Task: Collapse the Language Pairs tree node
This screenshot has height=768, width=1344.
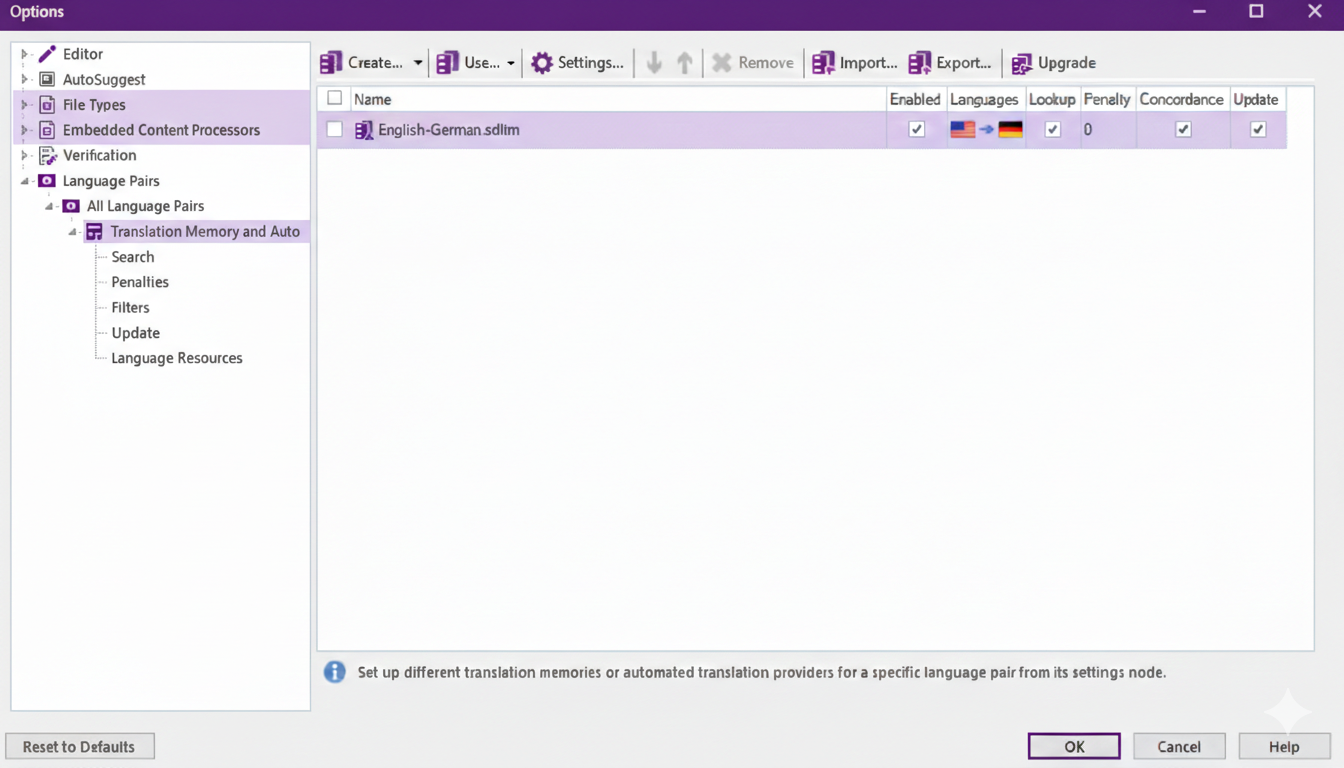Action: [25, 181]
